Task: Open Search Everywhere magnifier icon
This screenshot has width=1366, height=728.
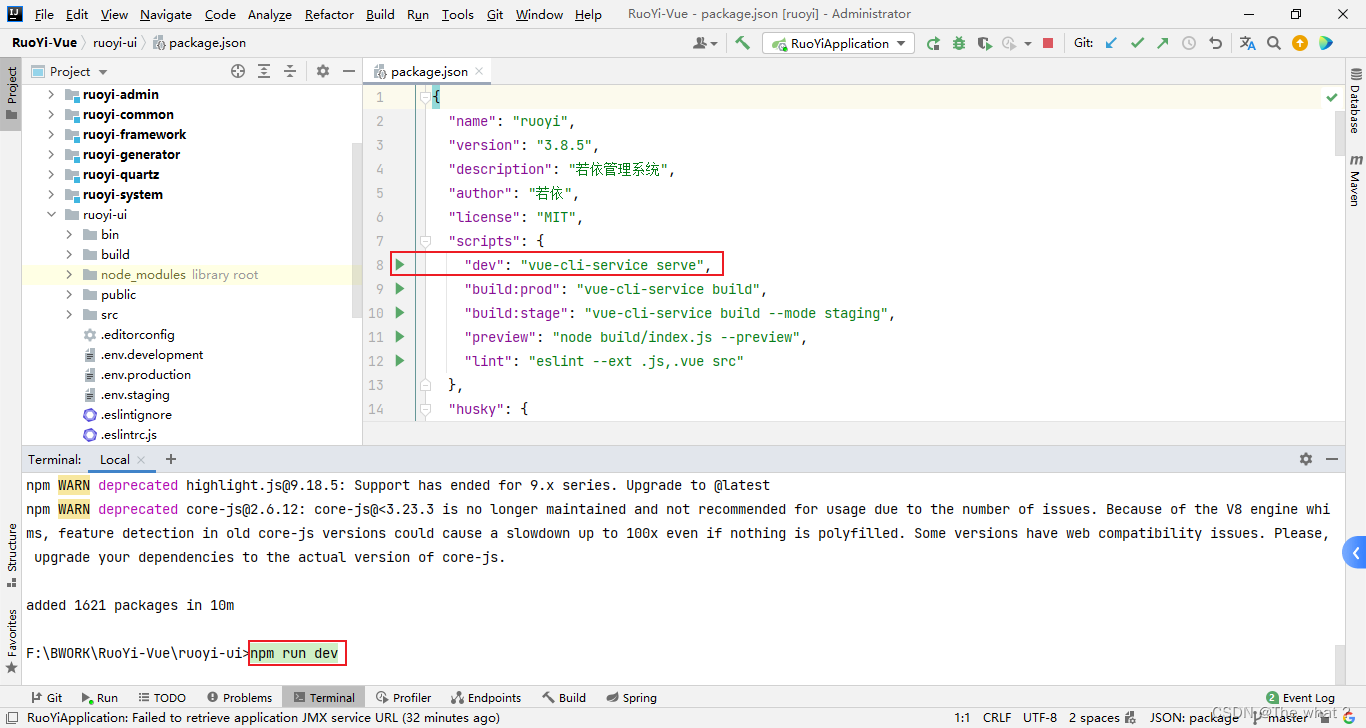Action: [x=1274, y=43]
